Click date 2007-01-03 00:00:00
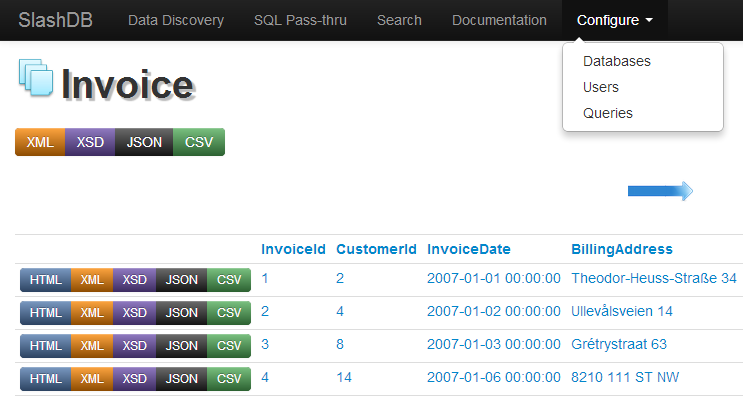 click(494, 345)
